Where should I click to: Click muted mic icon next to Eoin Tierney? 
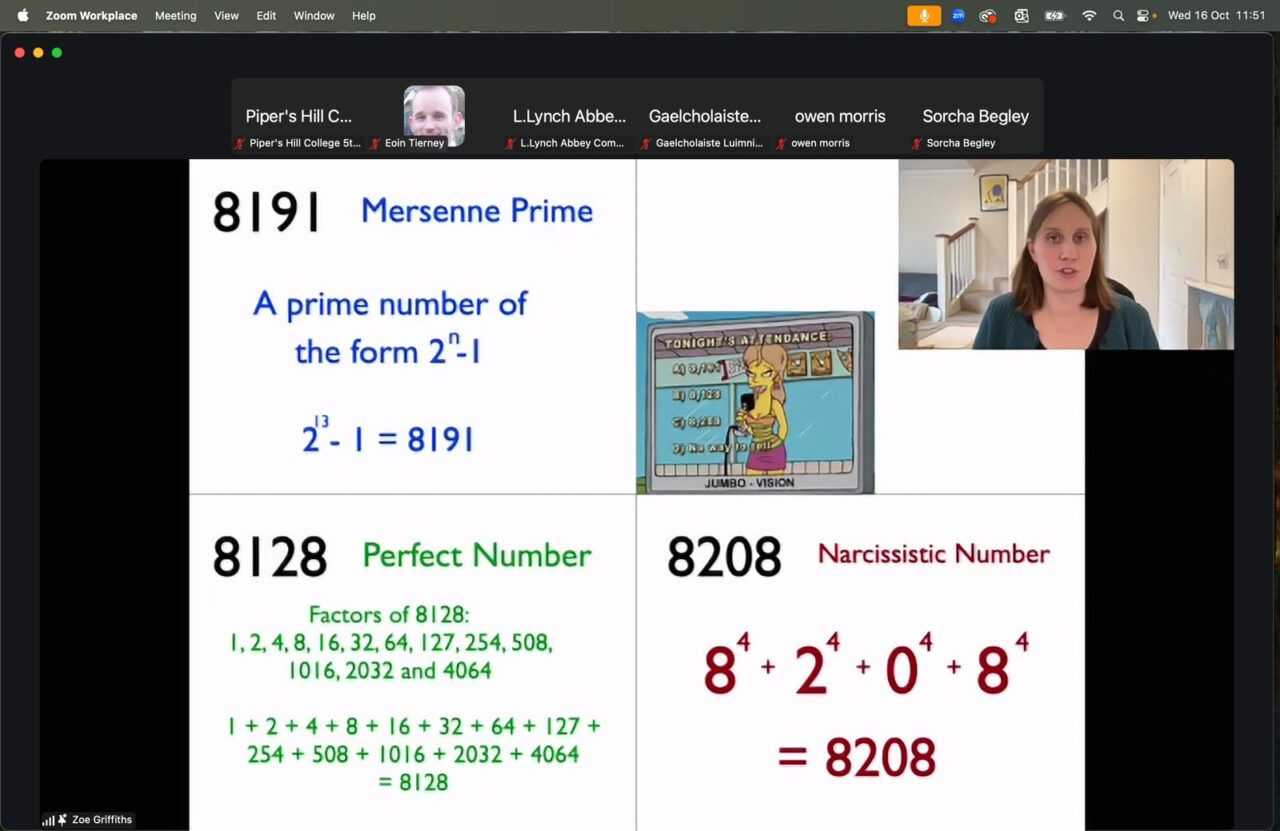(x=376, y=144)
